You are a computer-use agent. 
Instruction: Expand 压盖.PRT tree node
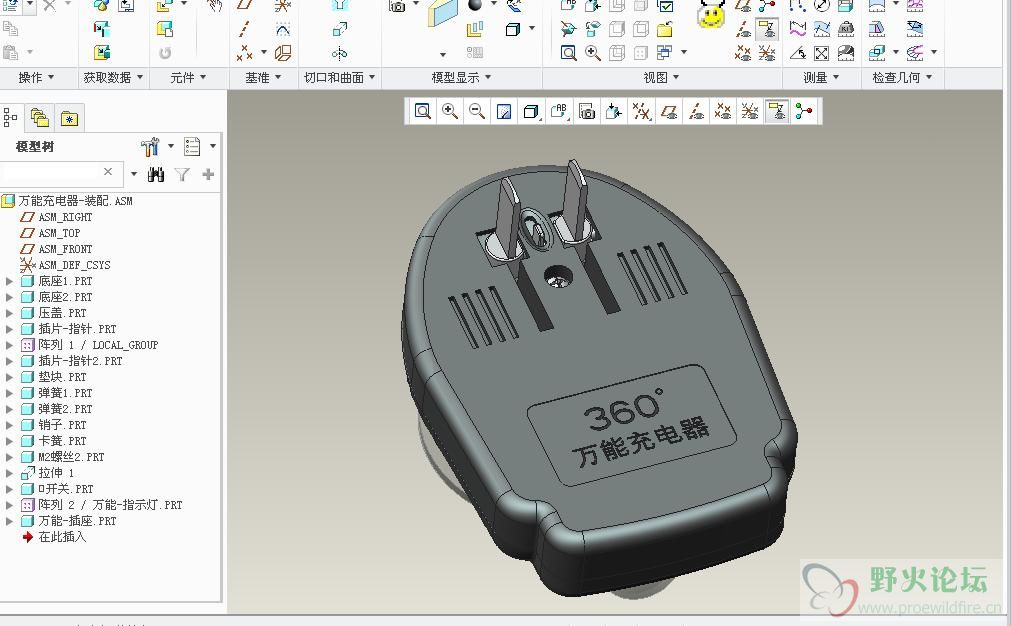[9, 313]
